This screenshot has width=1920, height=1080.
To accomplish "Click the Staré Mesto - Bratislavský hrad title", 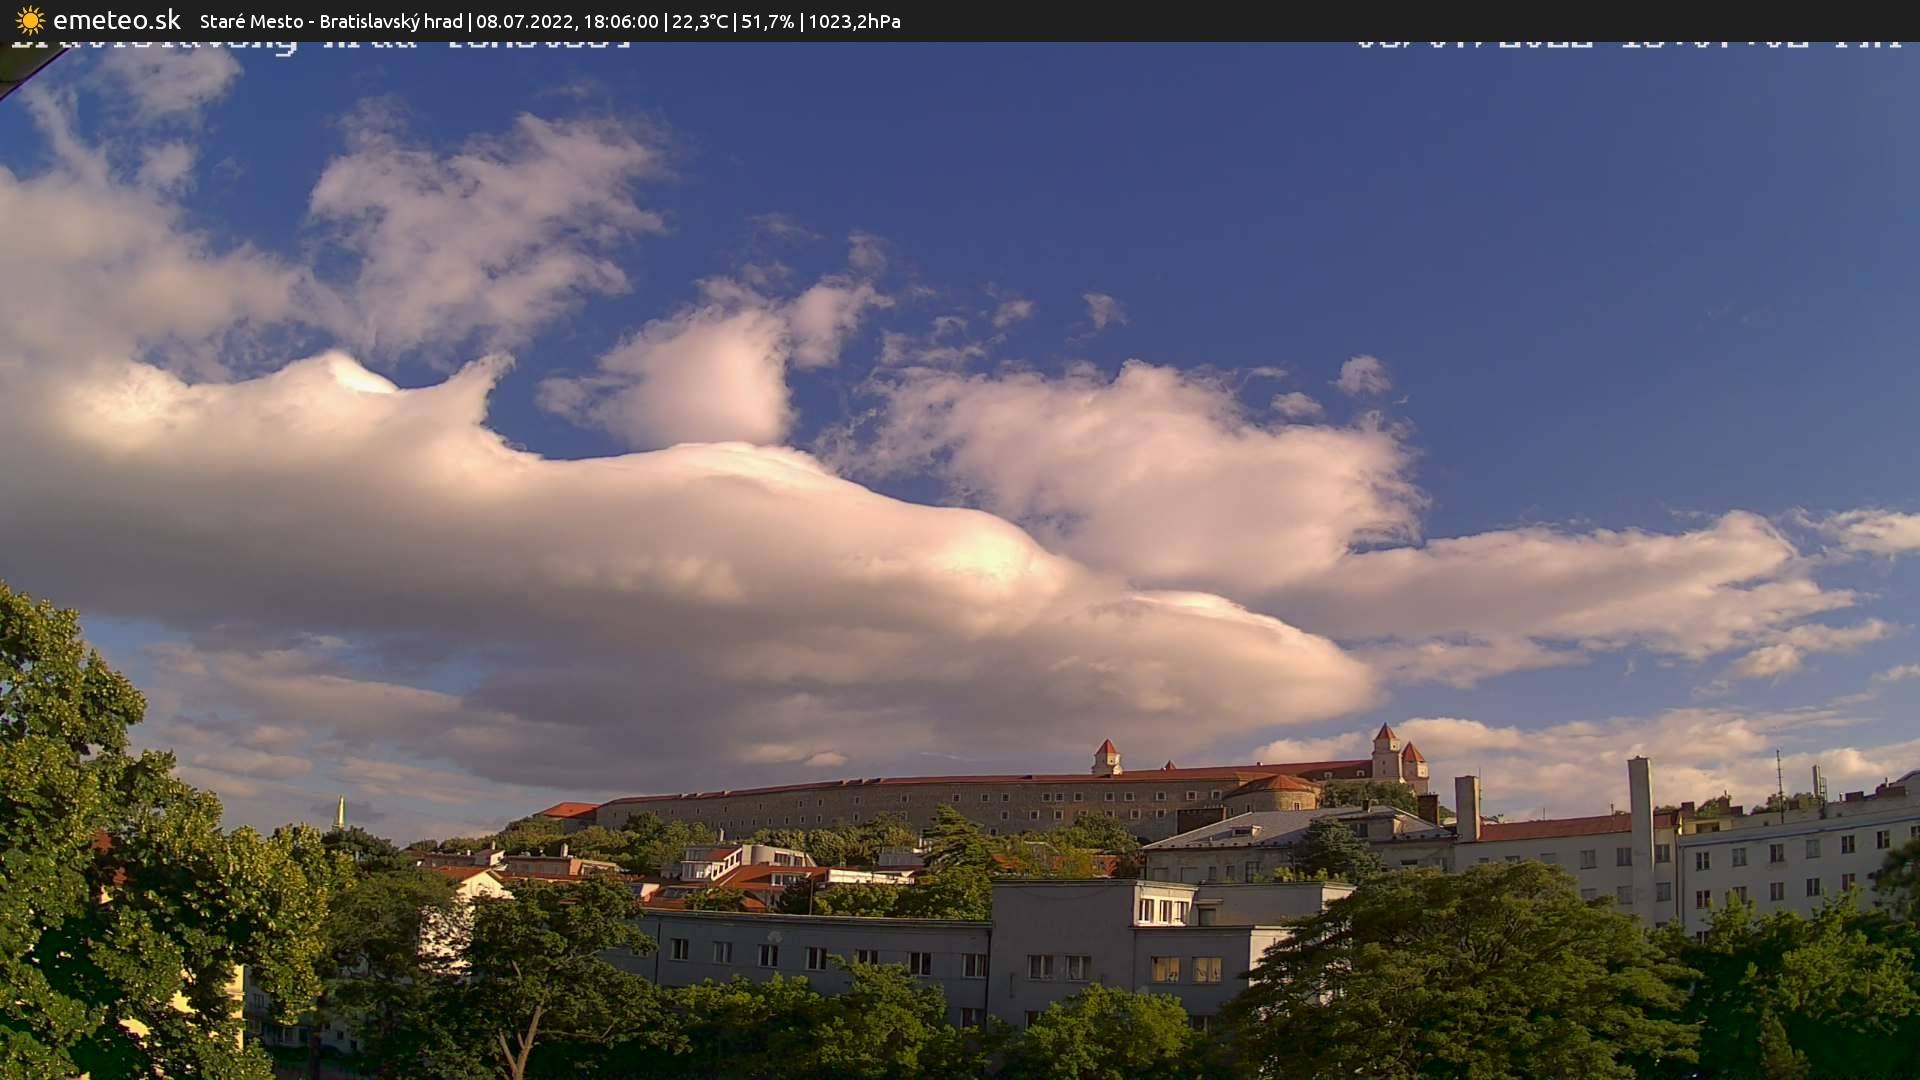I will point(331,21).
